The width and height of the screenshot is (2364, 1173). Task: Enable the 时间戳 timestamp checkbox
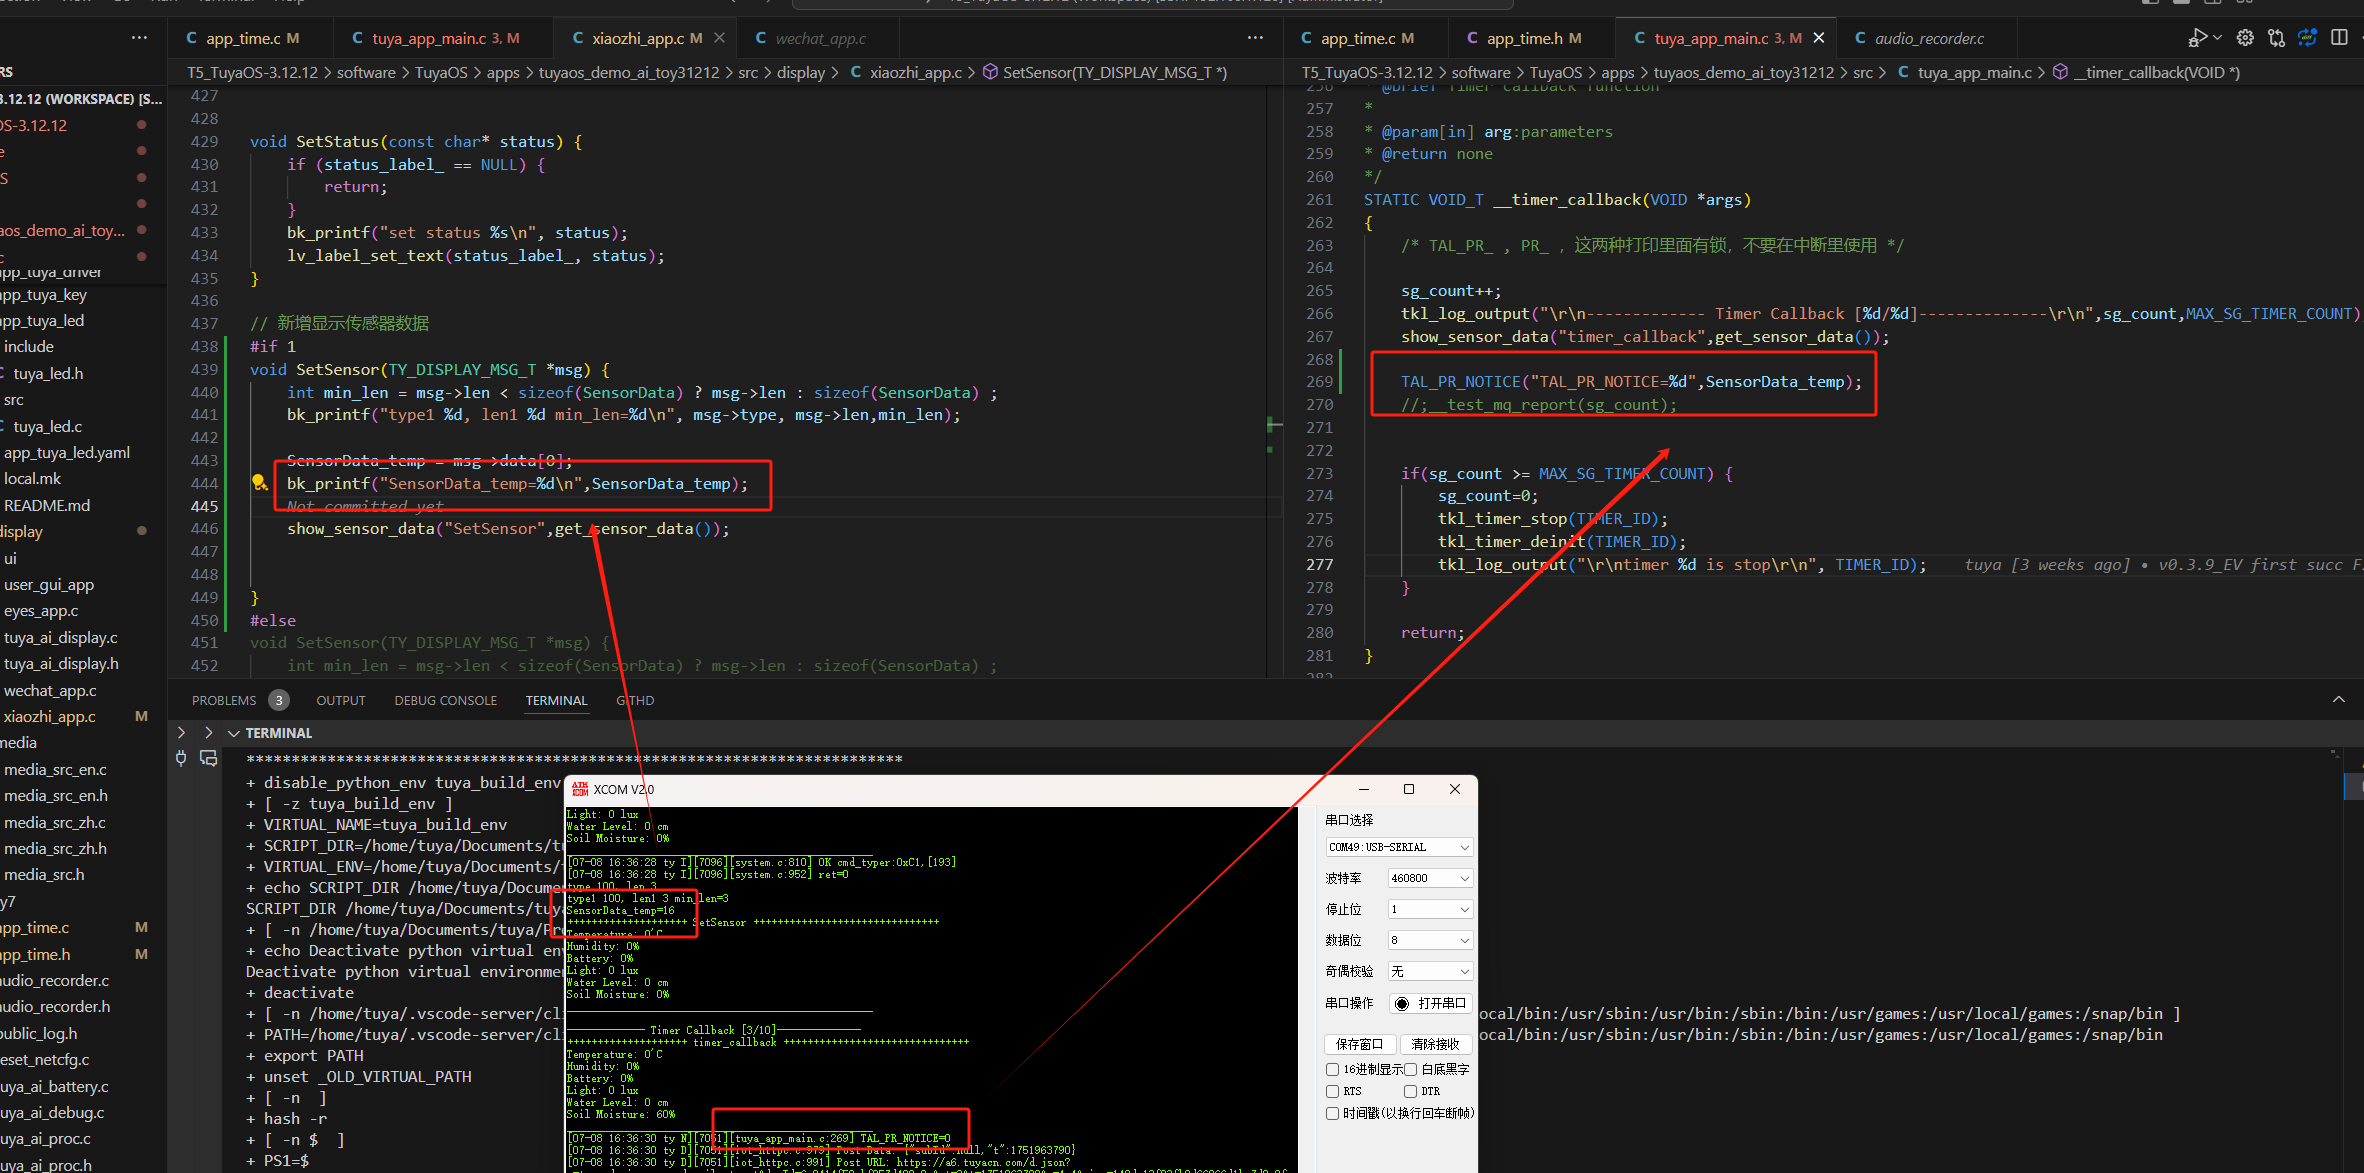click(1332, 1113)
